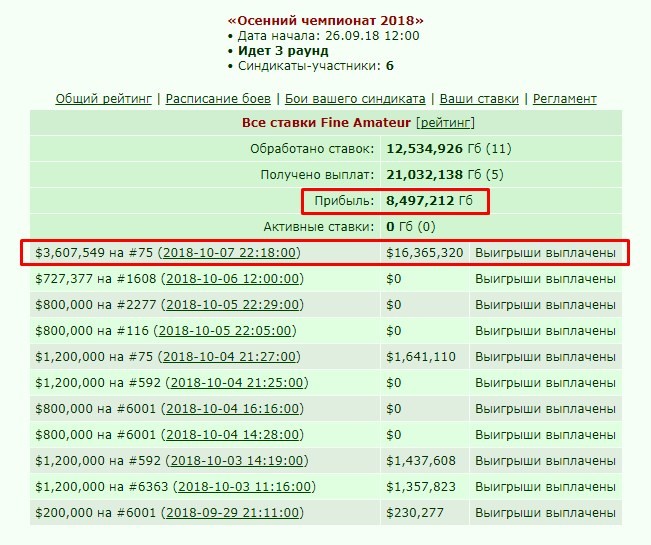Click bet amount $3,607,549 на #75

point(94,253)
